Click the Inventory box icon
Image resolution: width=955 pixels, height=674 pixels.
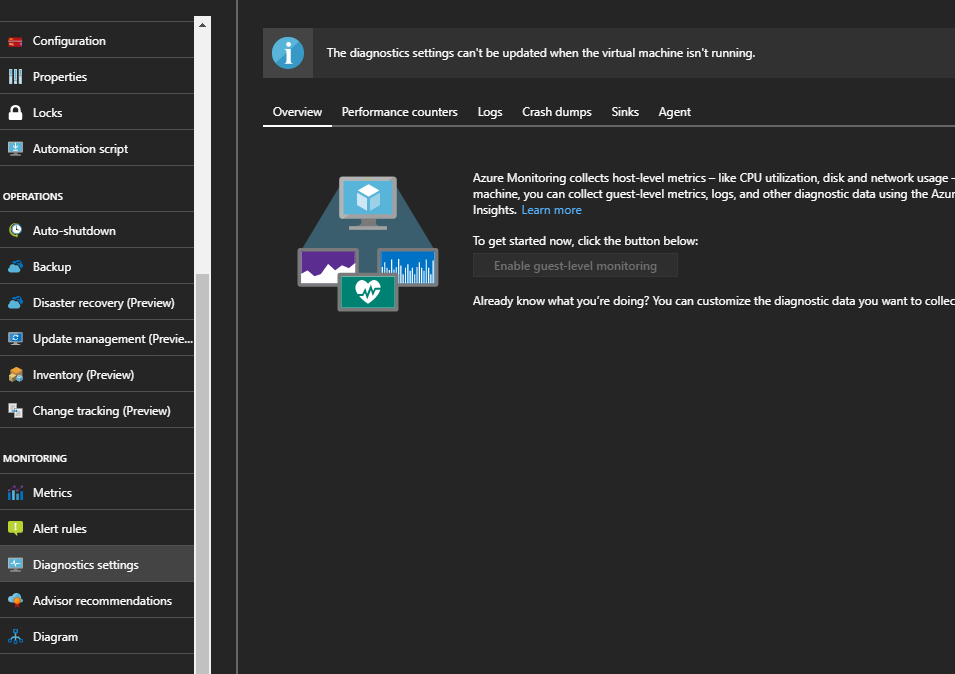coord(15,374)
